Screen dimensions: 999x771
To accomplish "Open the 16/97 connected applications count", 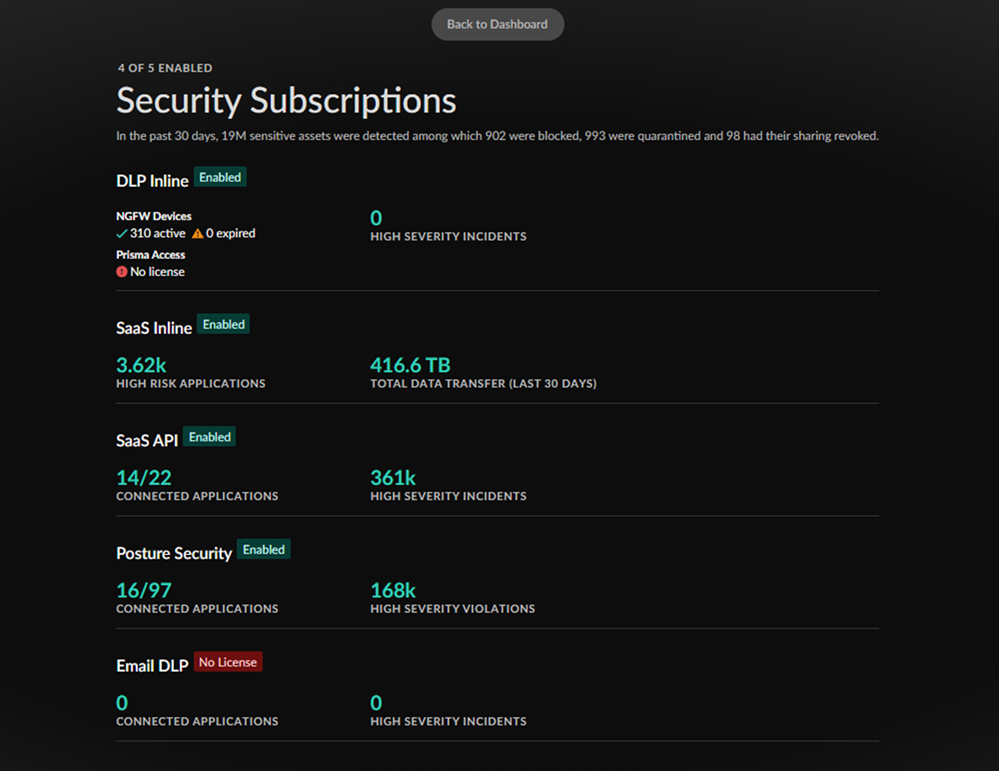I will pyautogui.click(x=144, y=591).
